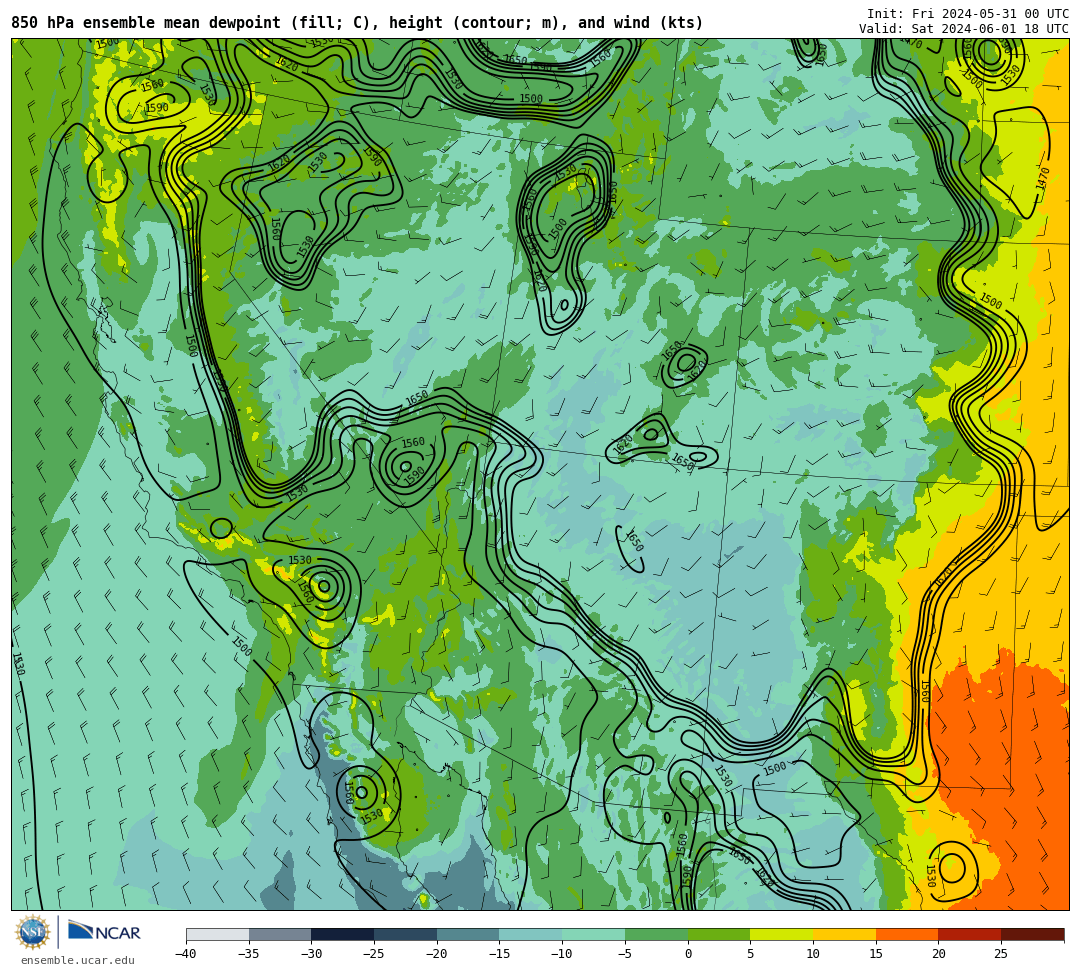
Task: Pick the teal -20 to -15 colorbar segment
Action: click(468, 934)
